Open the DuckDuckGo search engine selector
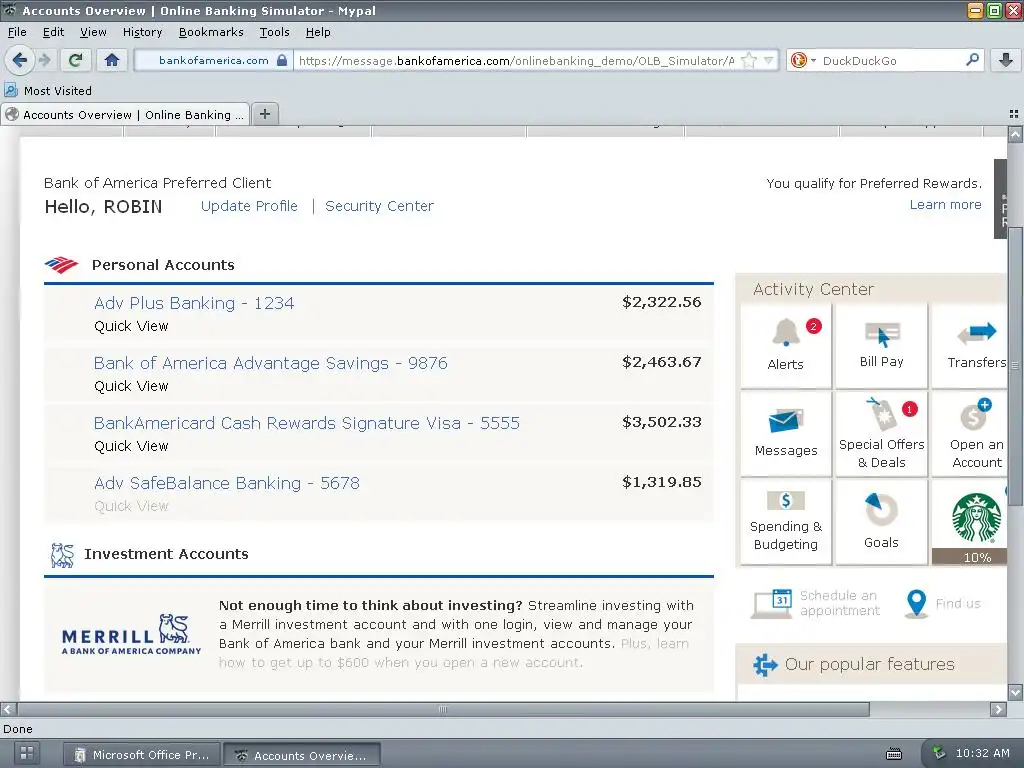The image size is (1024, 768). [803, 61]
